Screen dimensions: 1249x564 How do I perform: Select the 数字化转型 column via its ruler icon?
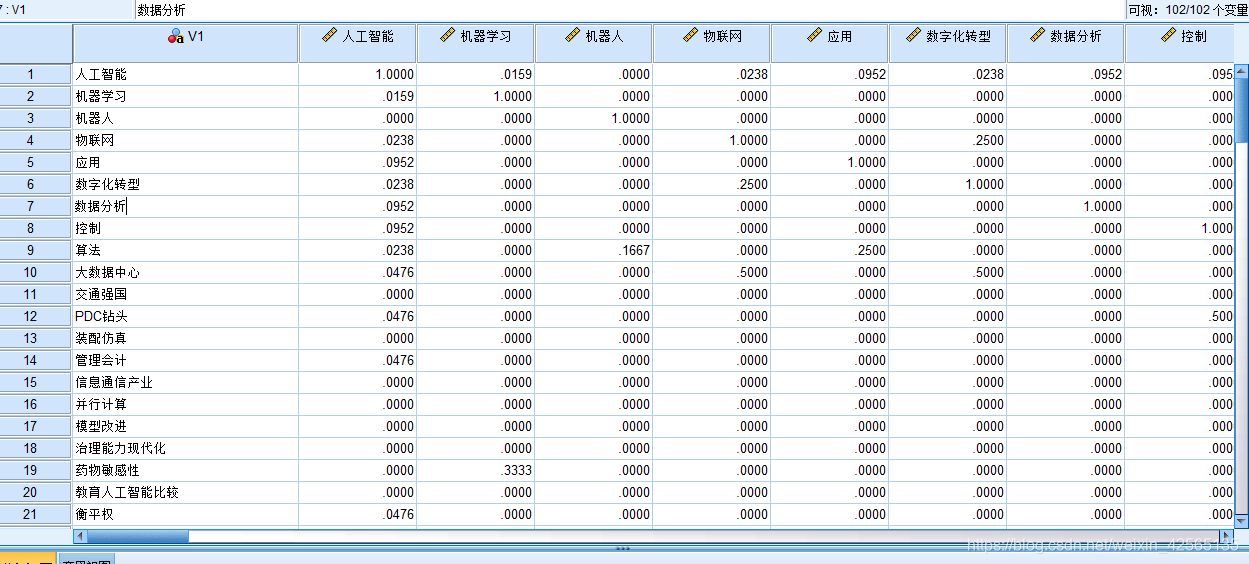(913, 35)
